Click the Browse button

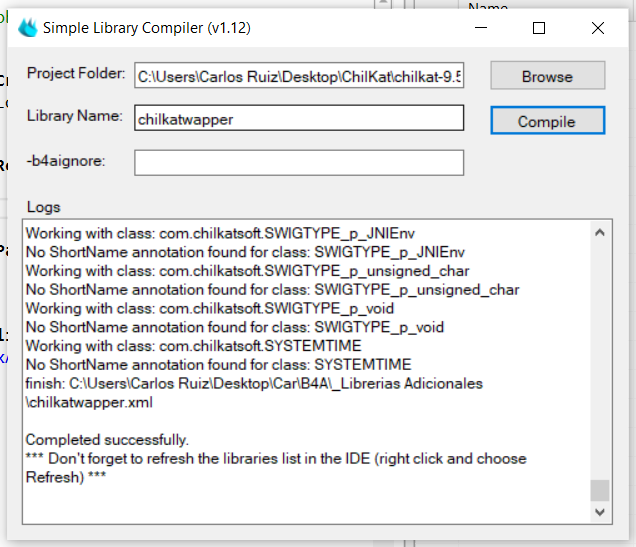[x=548, y=76]
